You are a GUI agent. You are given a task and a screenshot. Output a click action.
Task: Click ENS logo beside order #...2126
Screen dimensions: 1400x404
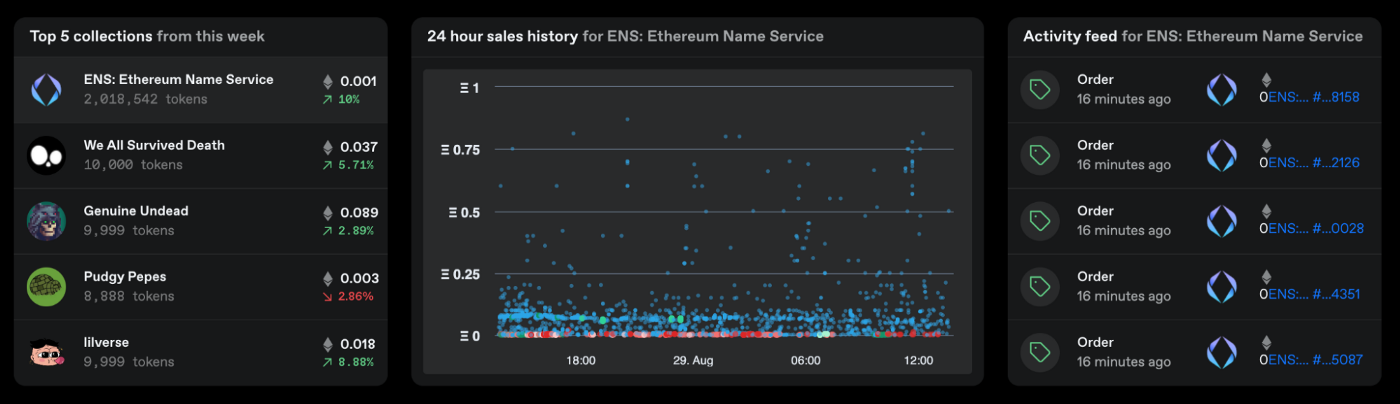[1222, 156]
